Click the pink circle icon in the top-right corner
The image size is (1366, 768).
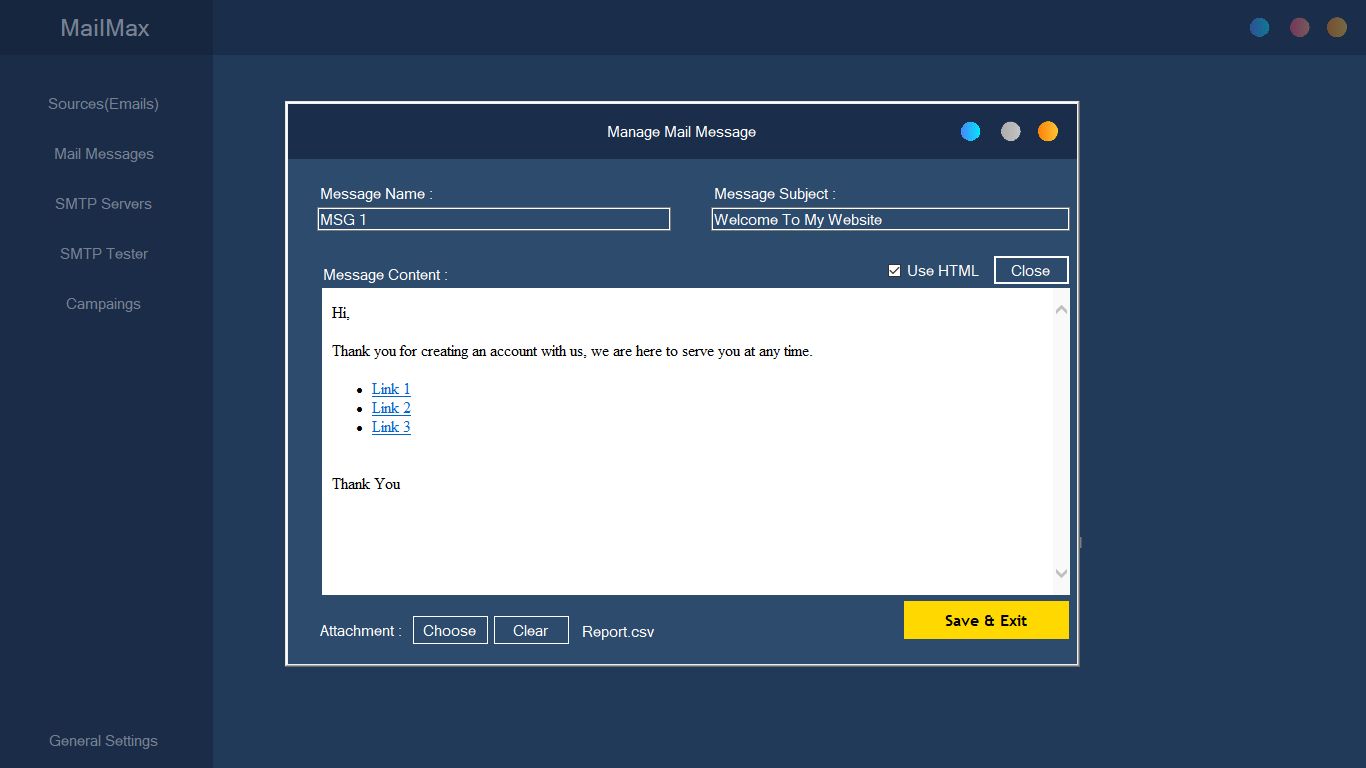click(x=1299, y=27)
